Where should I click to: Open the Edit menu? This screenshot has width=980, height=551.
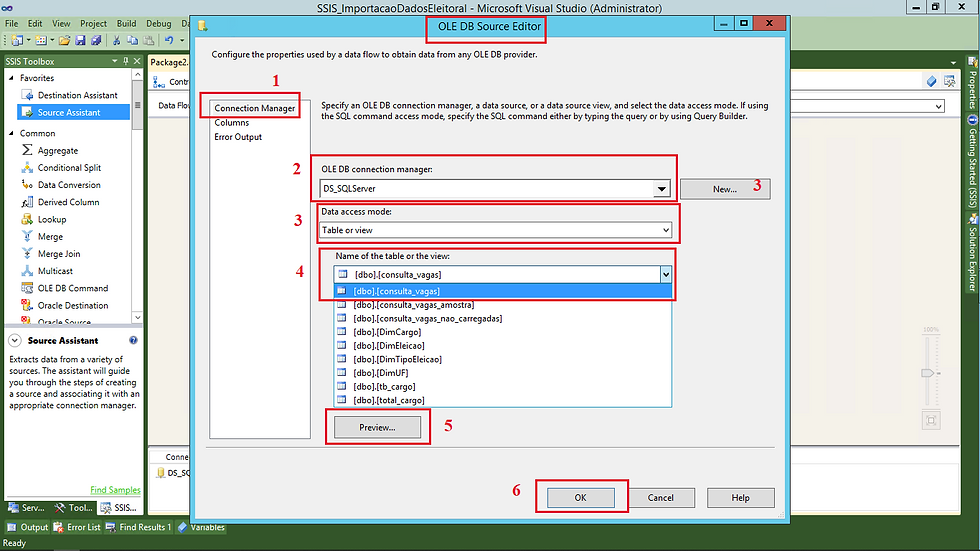35,24
